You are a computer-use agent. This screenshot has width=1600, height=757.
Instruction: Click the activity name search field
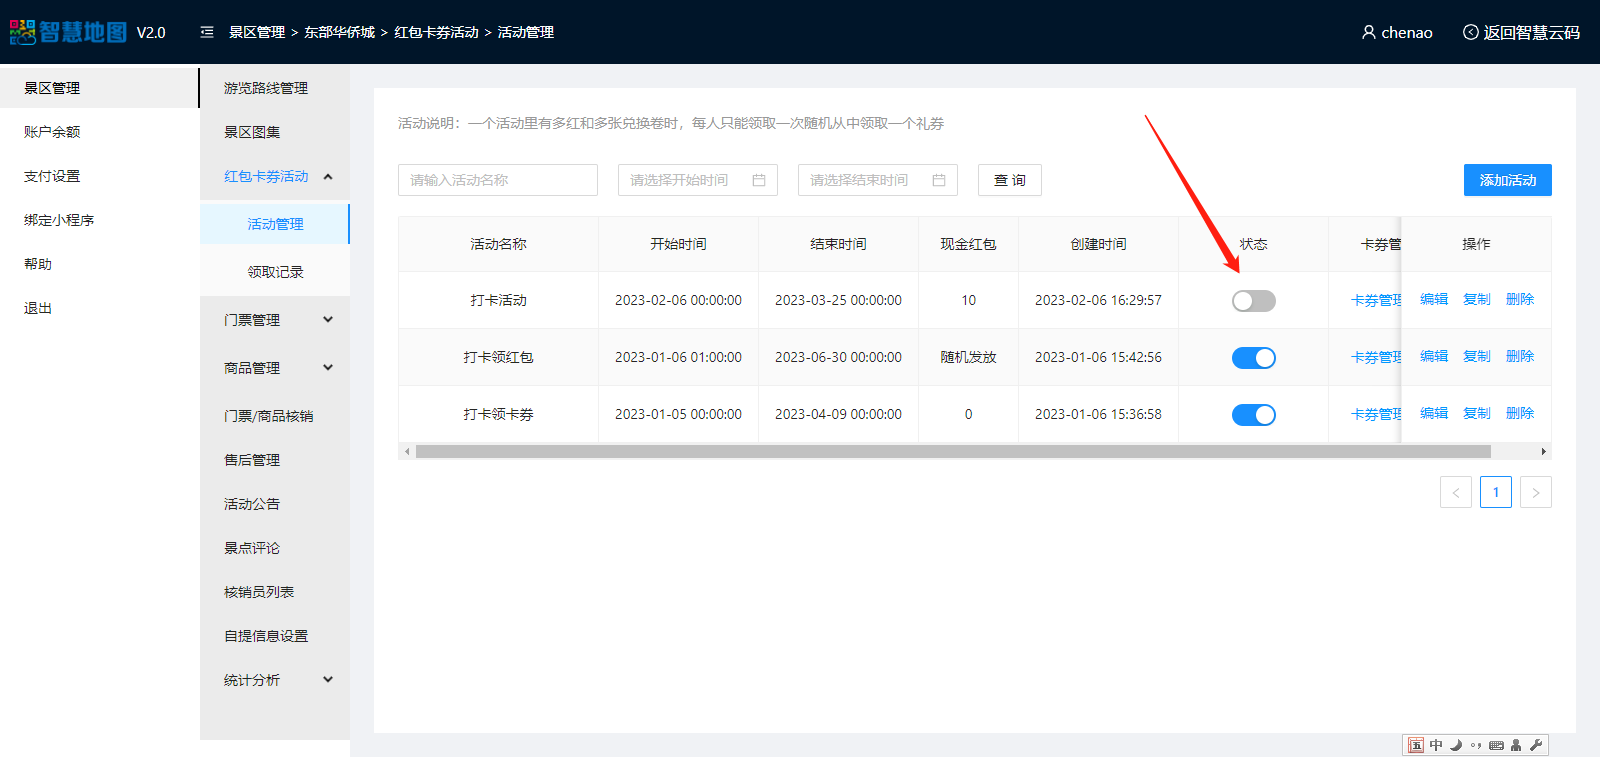pyautogui.click(x=497, y=180)
